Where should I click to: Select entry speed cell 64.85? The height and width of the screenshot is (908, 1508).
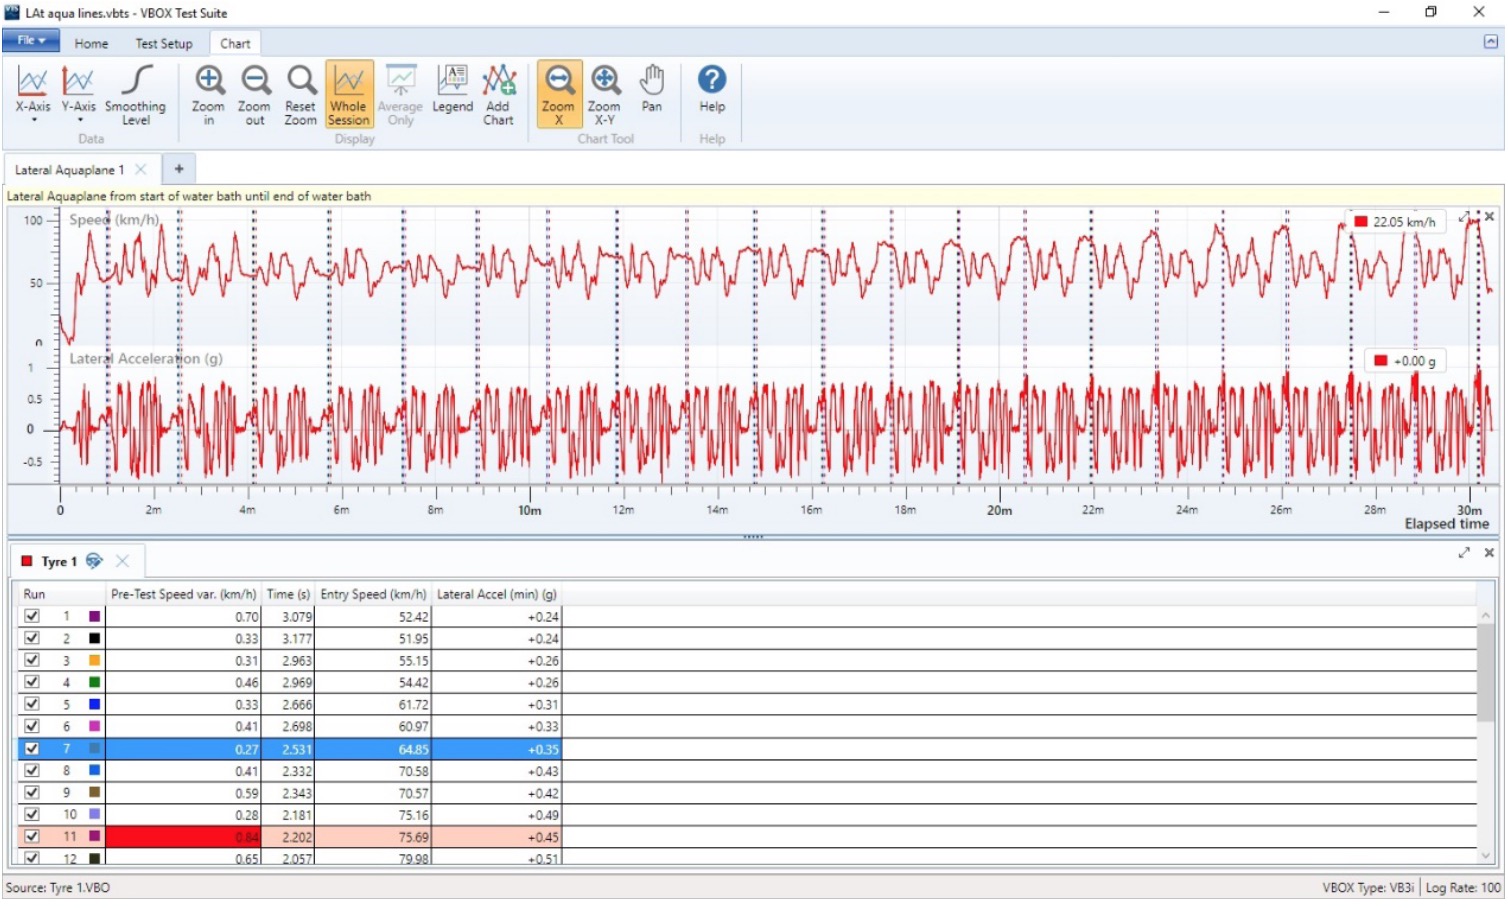click(373, 749)
